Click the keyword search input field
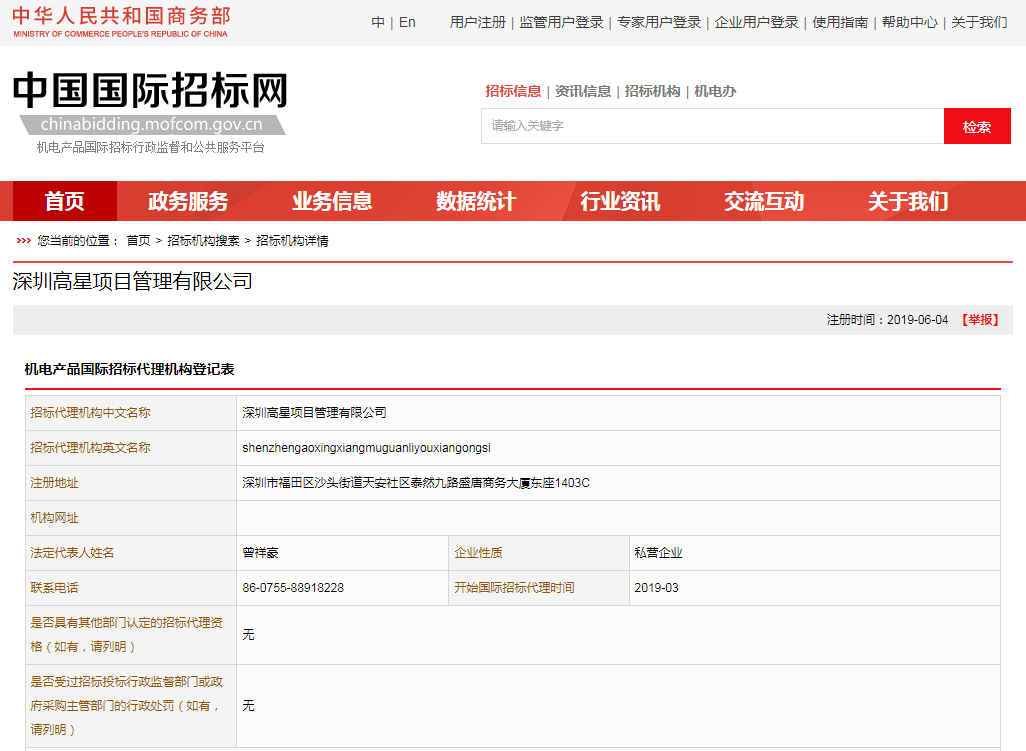Screen dimensions: 1026x751 [712, 126]
